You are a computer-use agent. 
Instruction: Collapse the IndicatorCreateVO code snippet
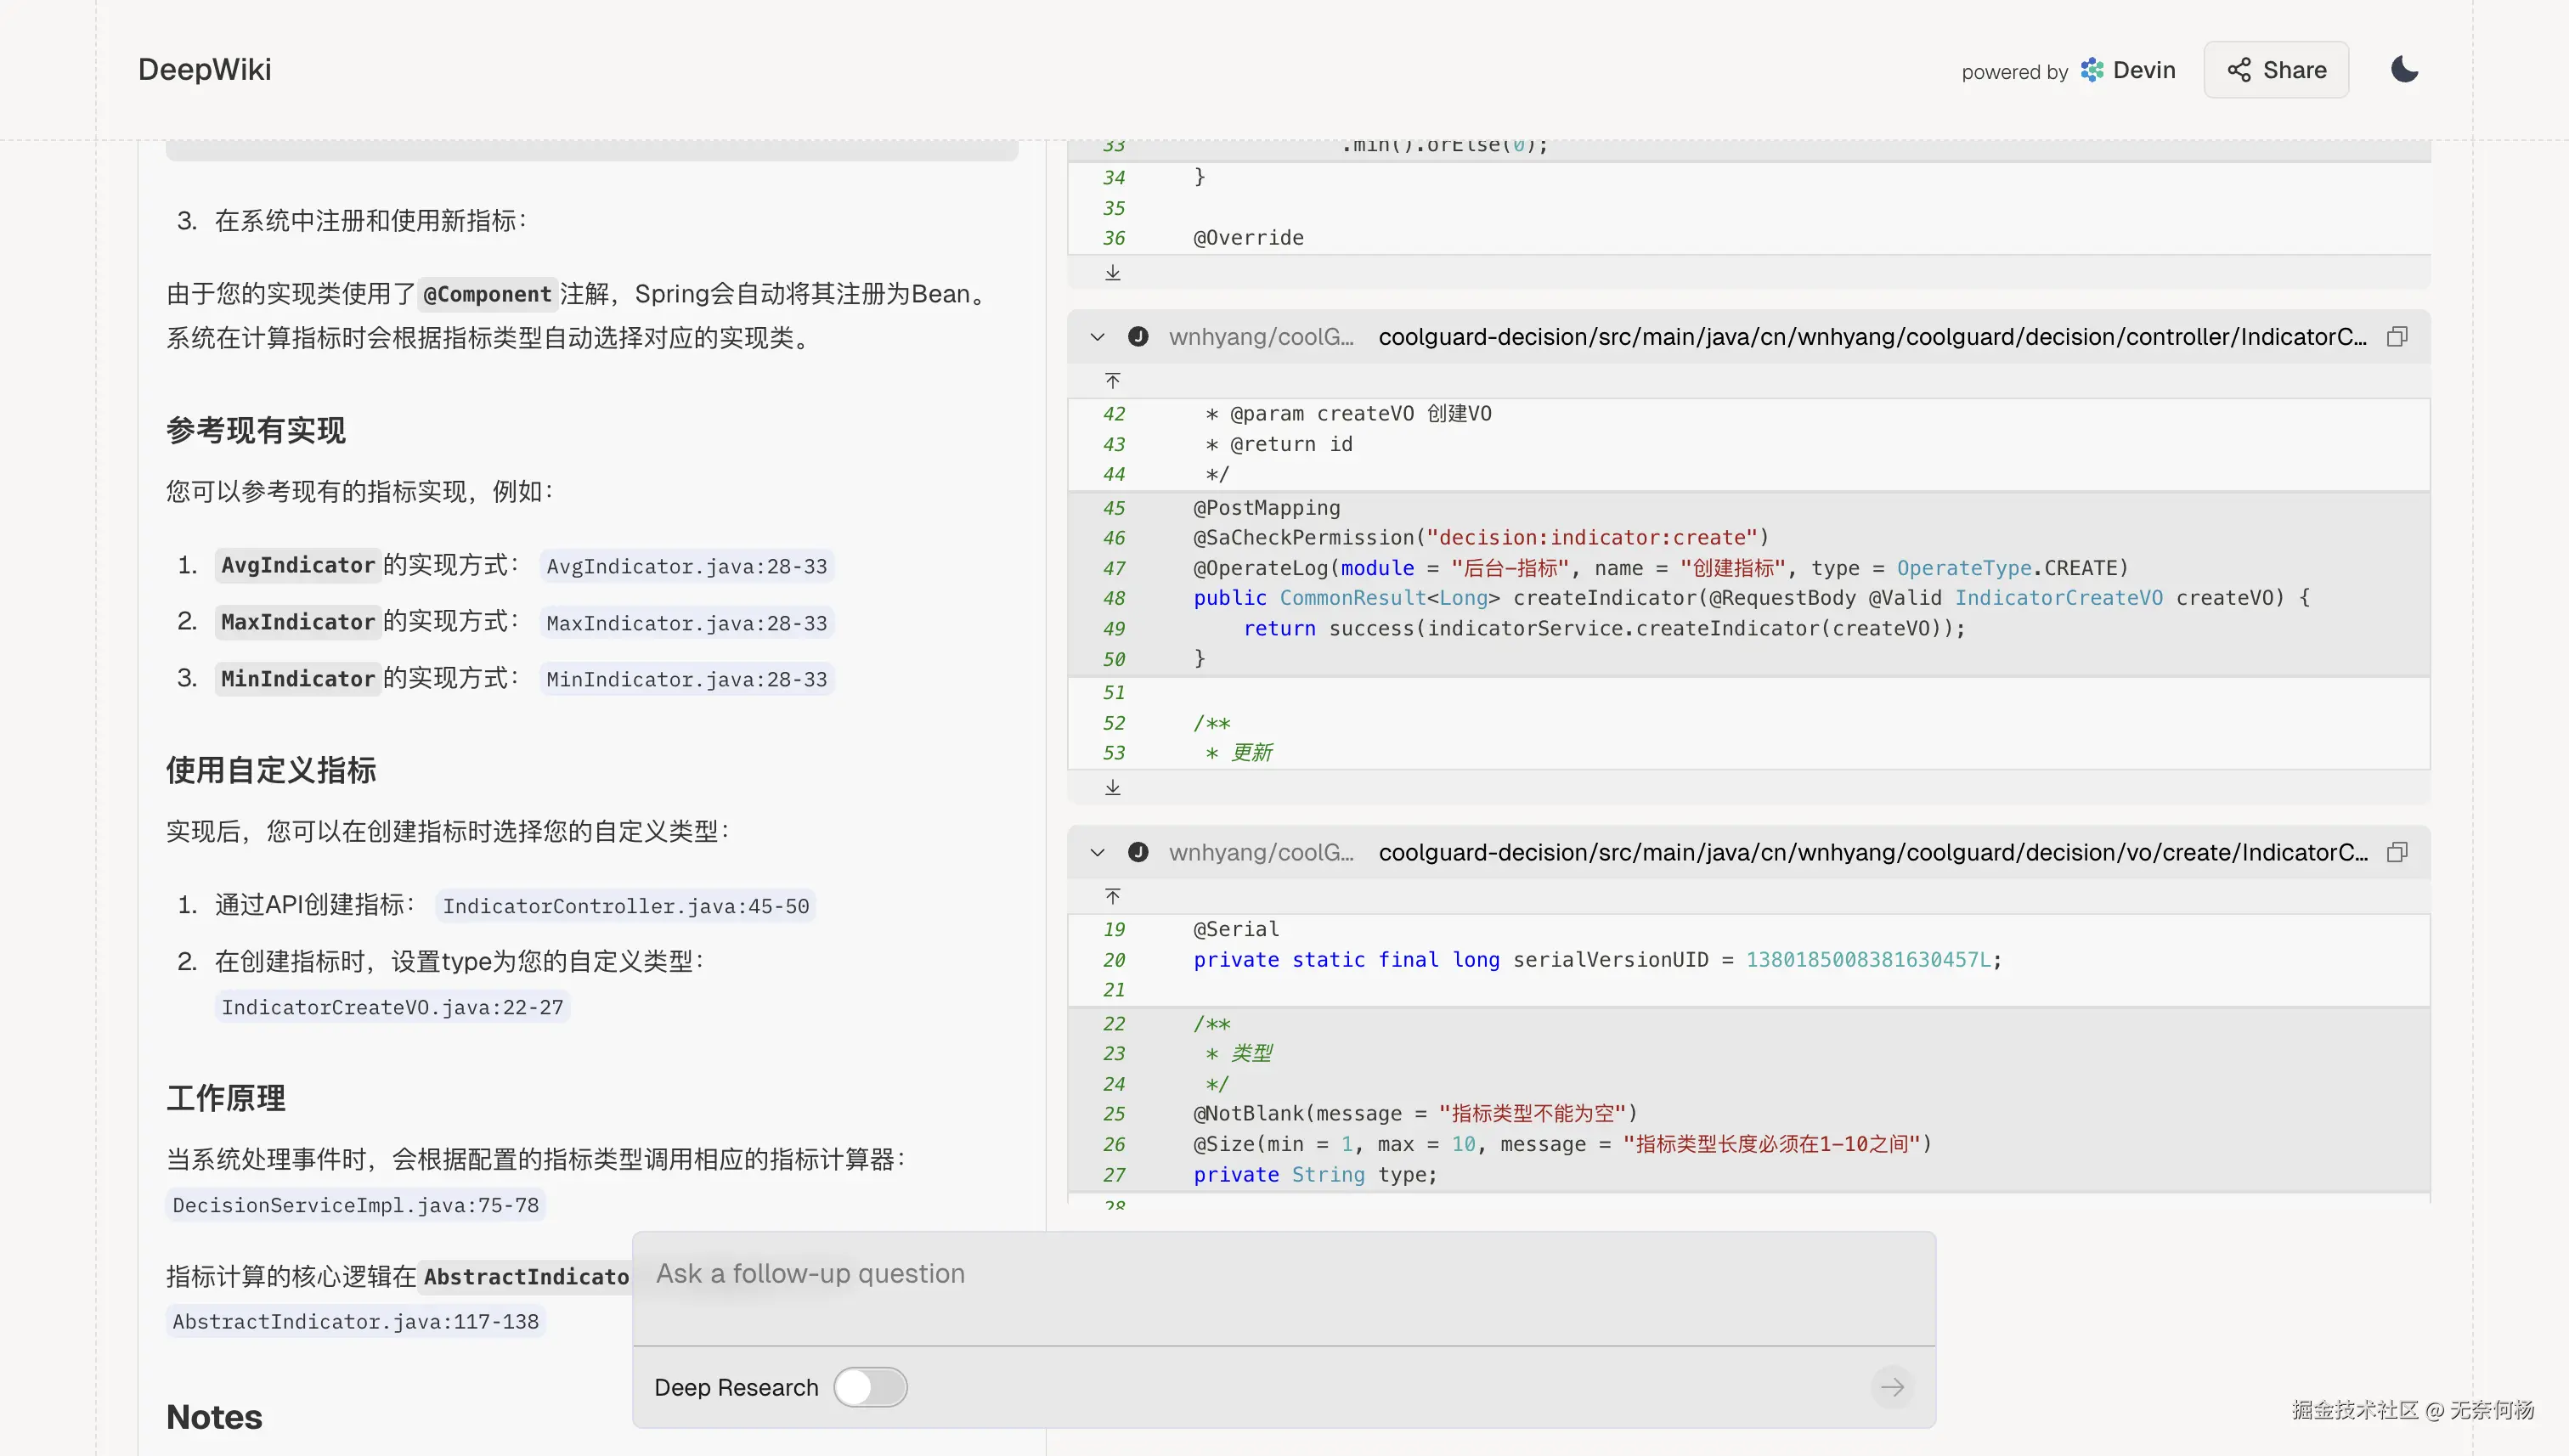1098,852
